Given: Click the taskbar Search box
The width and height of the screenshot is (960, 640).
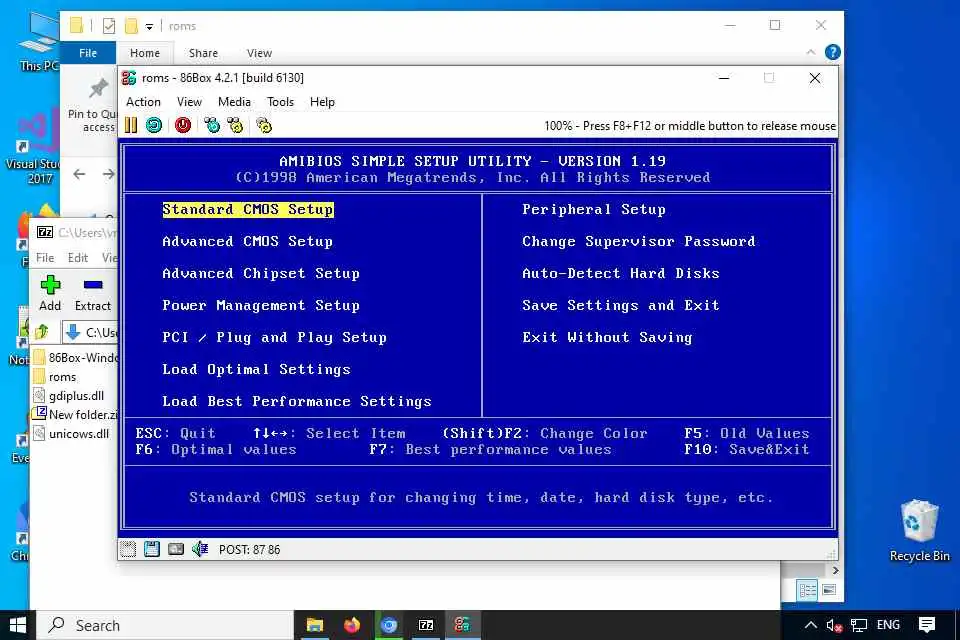Looking at the screenshot, I should click(x=165, y=625).
